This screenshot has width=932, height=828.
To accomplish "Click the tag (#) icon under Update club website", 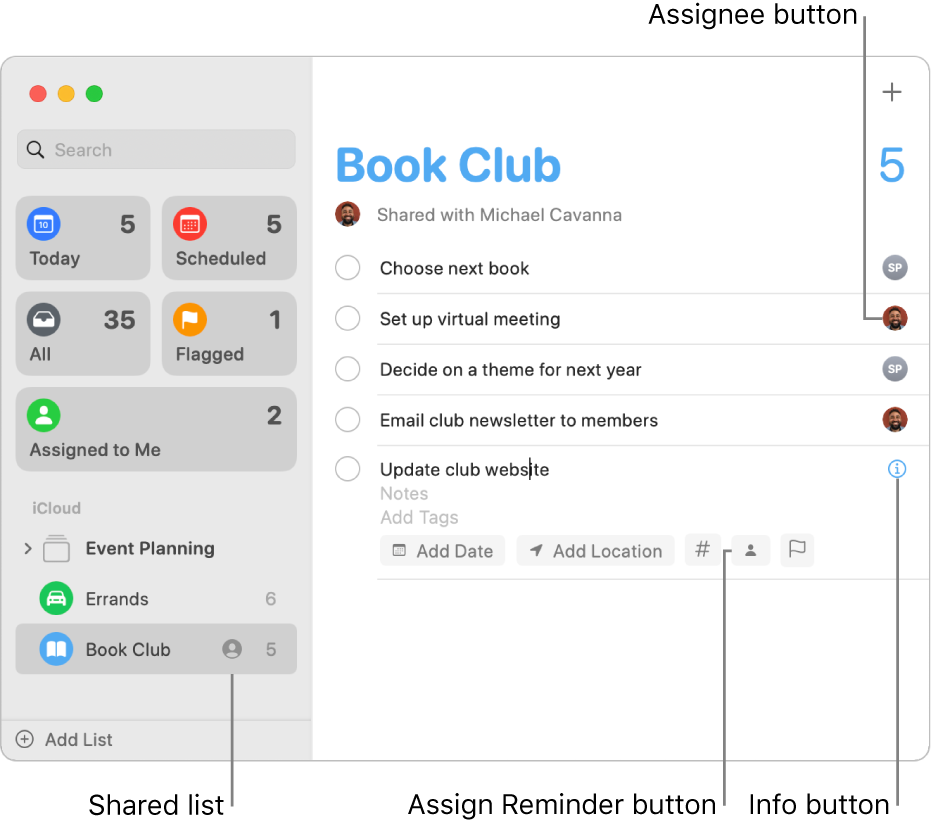I will point(703,549).
